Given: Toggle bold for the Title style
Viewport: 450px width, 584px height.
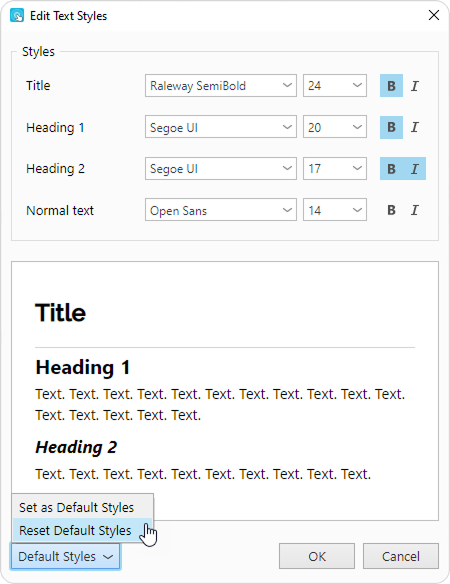Looking at the screenshot, I should tap(391, 86).
